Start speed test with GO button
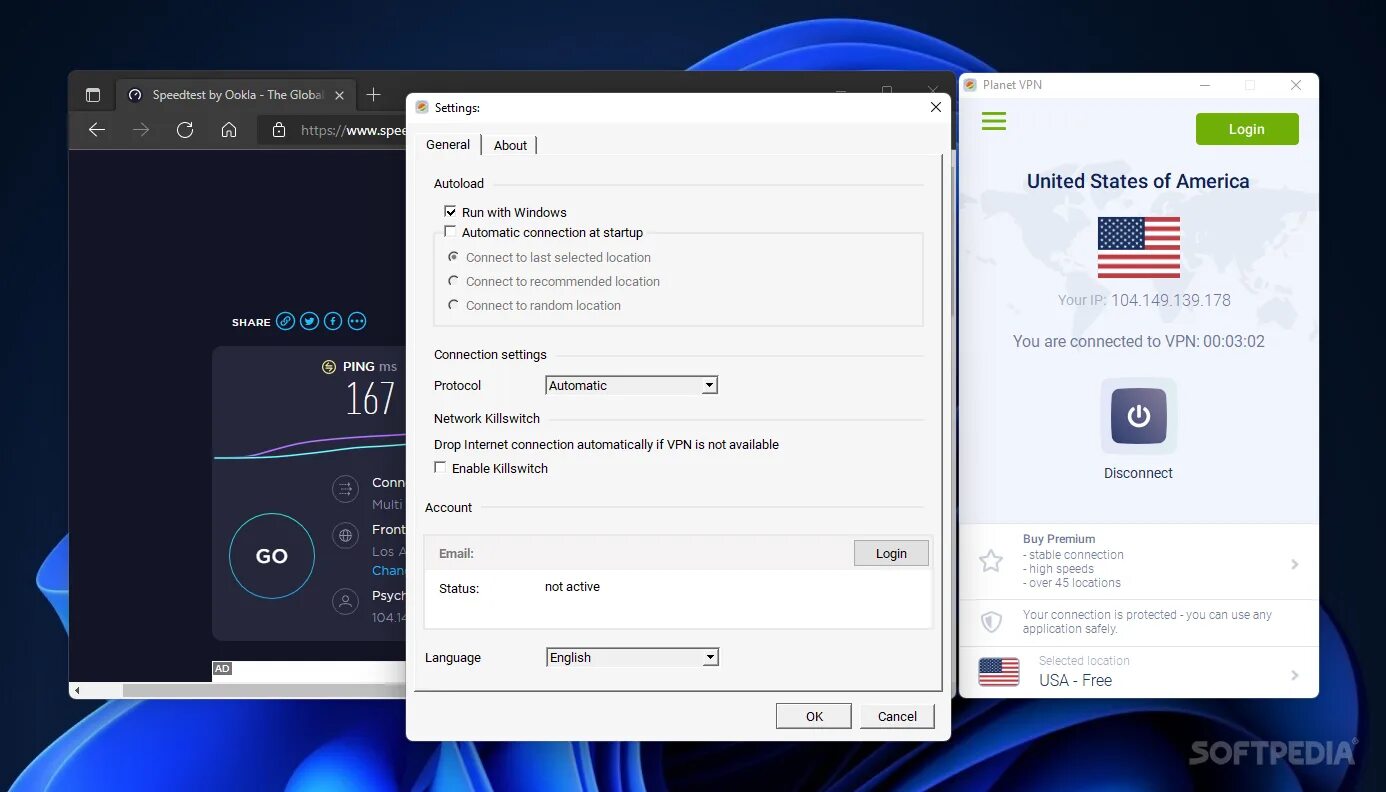Viewport: 1386px width, 792px height. pyautogui.click(x=272, y=556)
